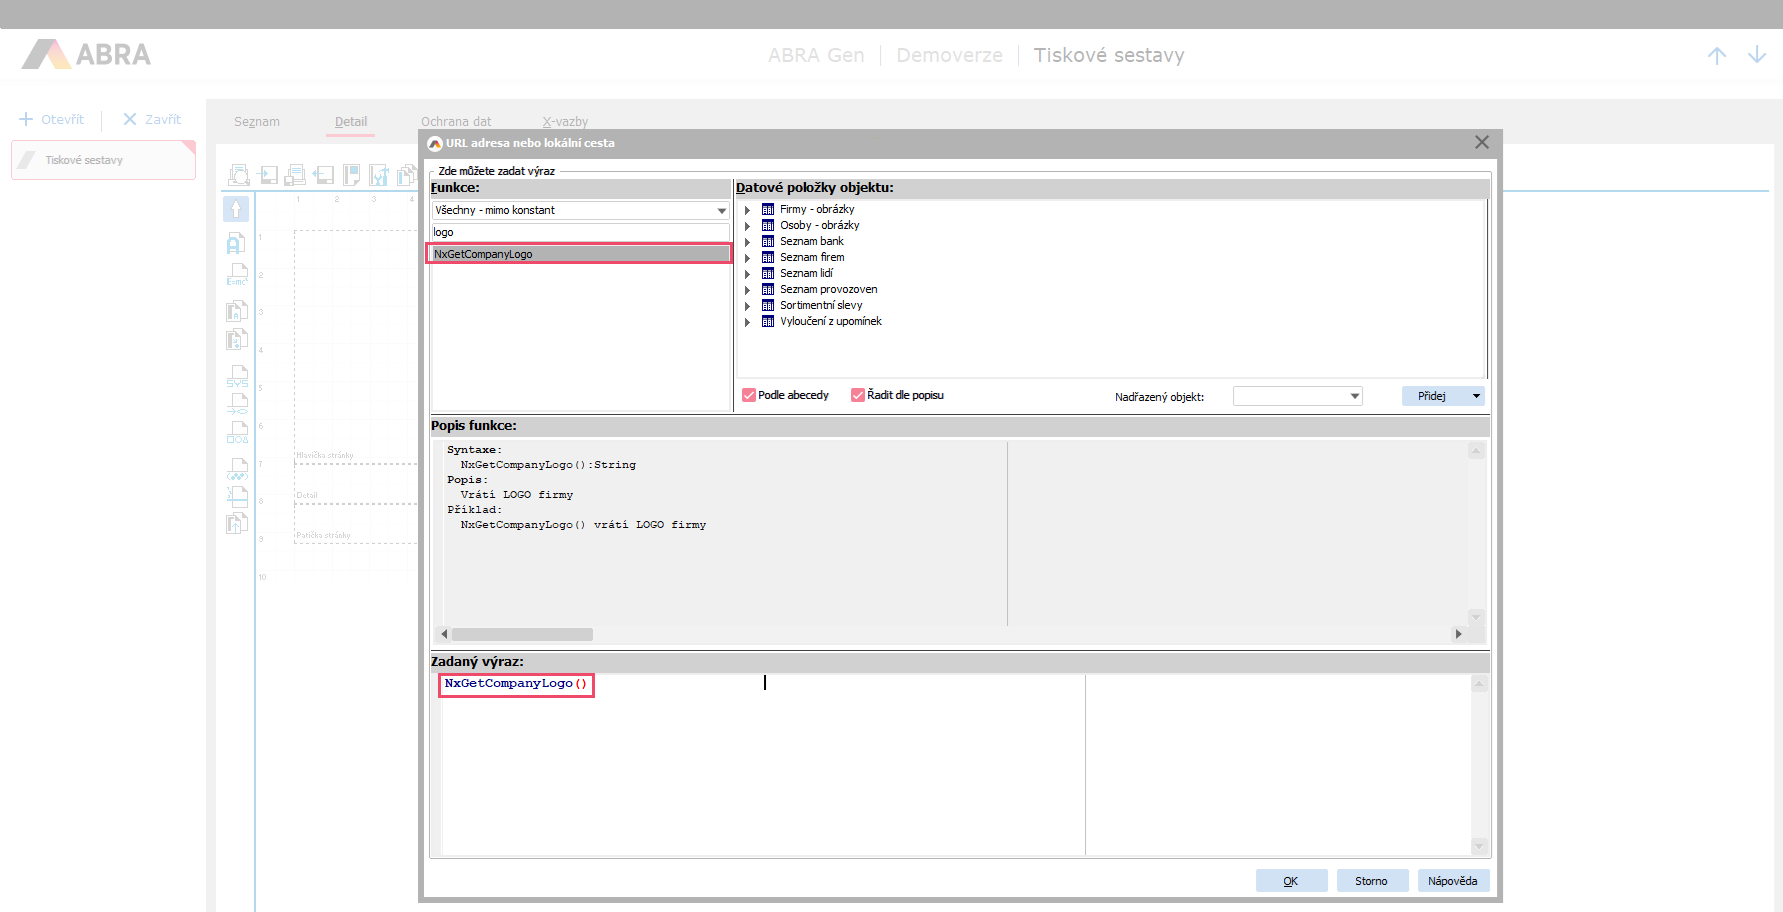Switch to the Seznam tab
1783x912 pixels.
tap(257, 121)
